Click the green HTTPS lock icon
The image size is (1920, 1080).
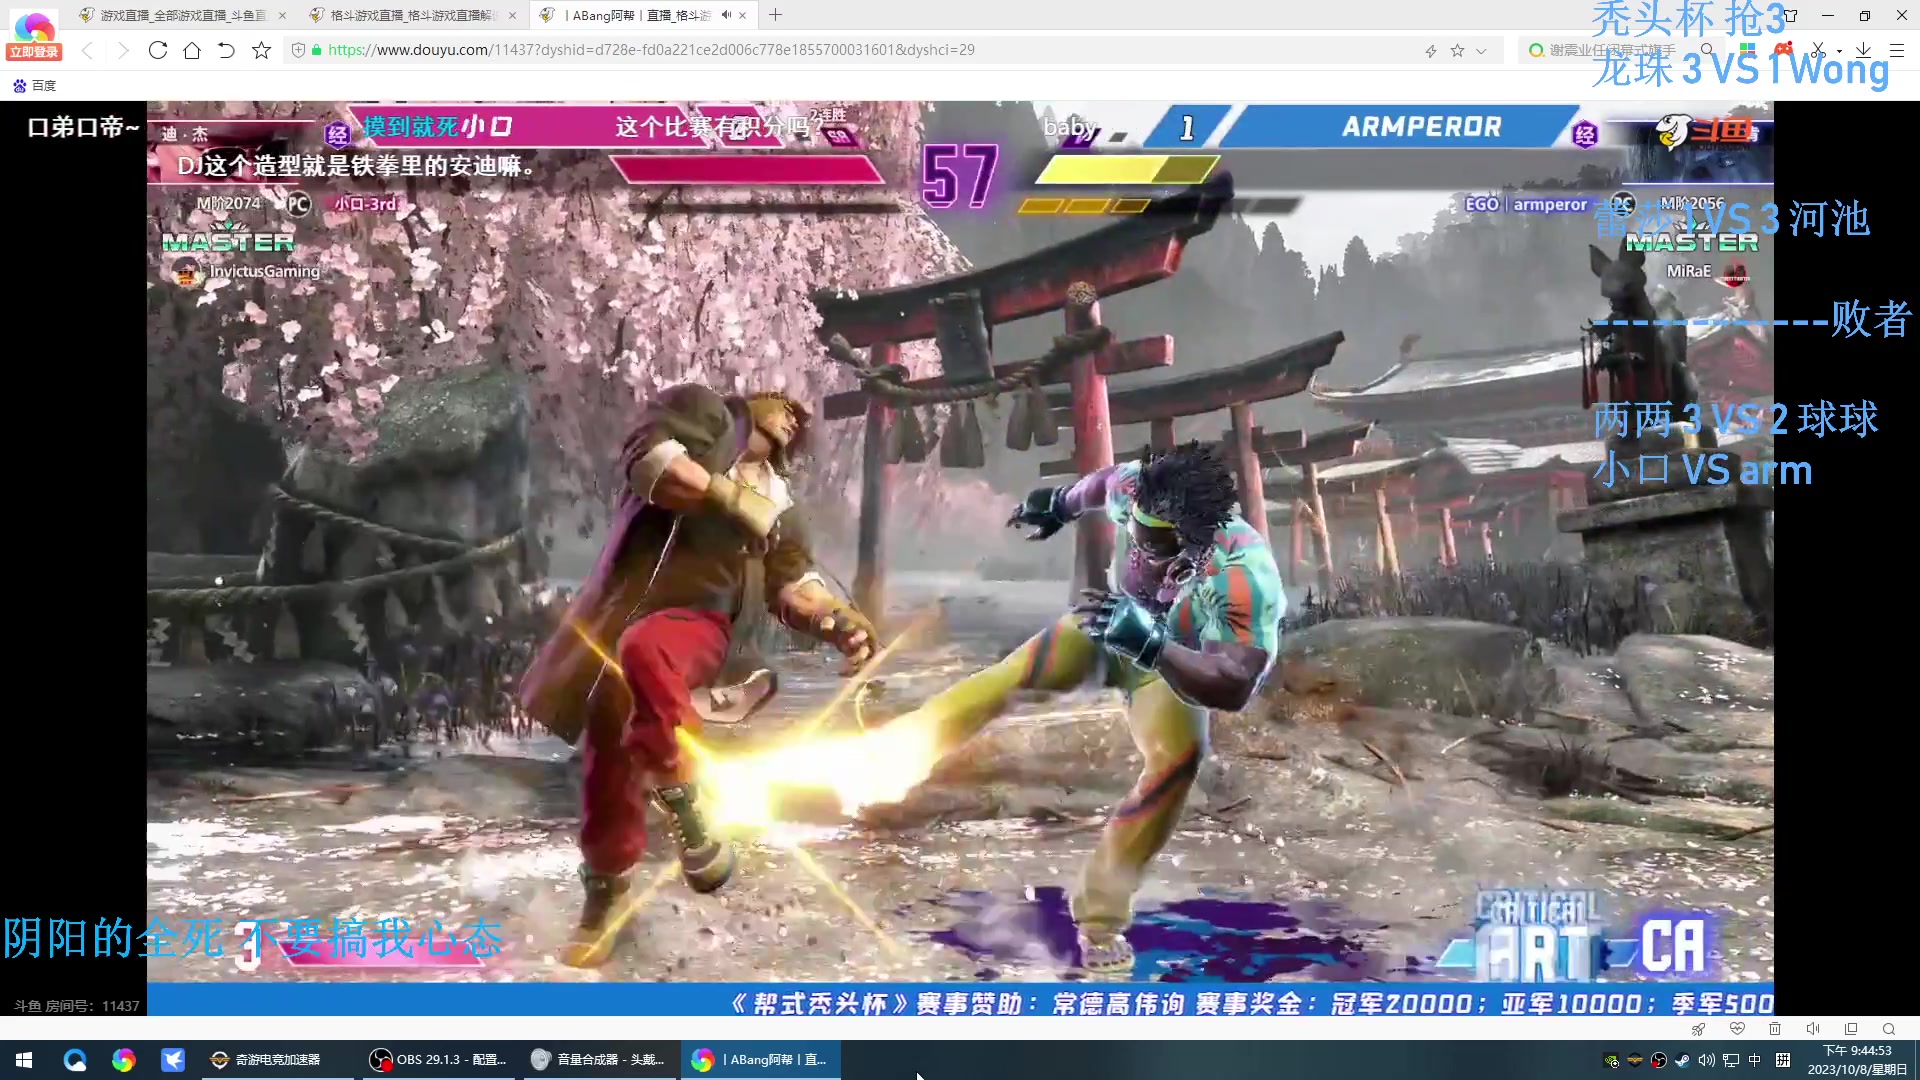[x=317, y=50]
